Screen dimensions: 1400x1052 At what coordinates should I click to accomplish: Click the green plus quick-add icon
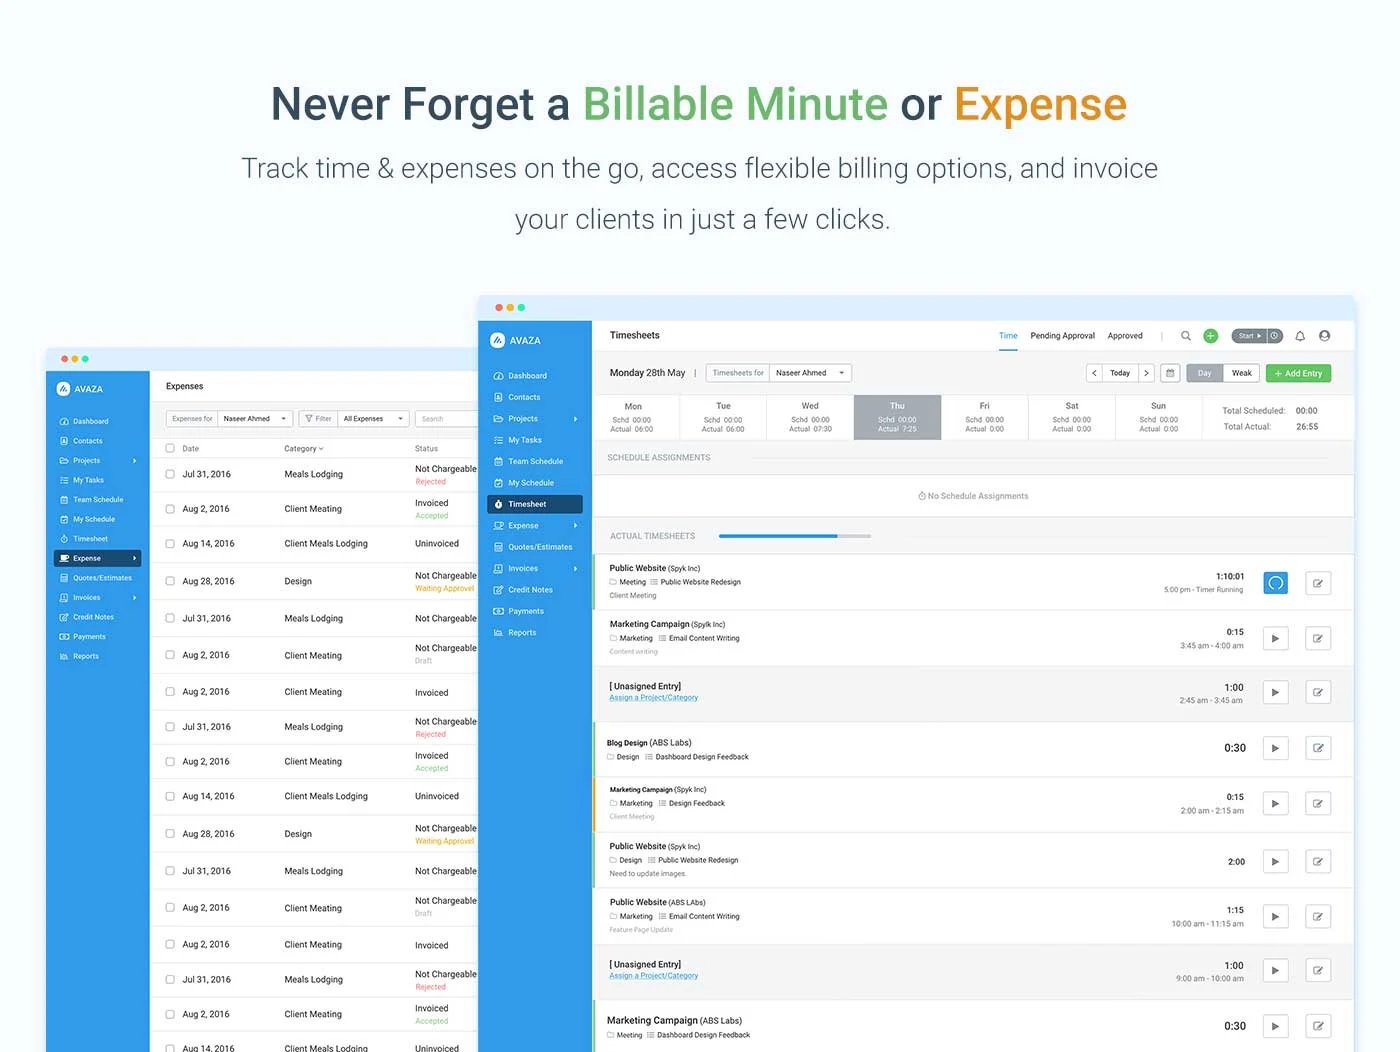pos(1210,336)
